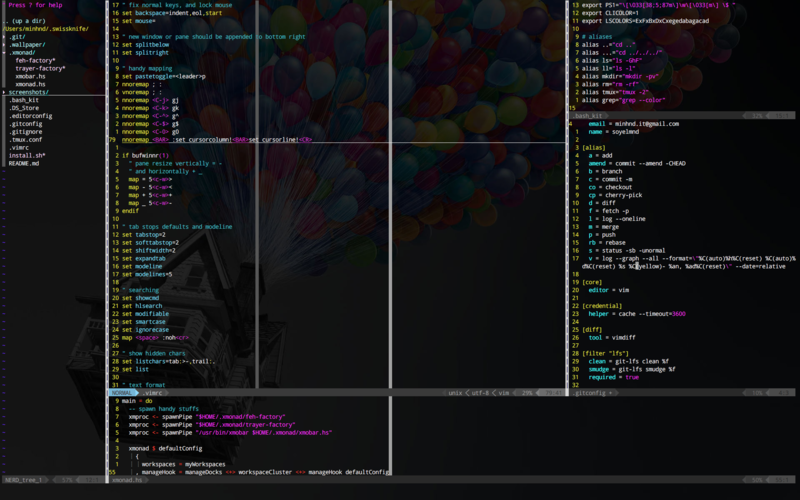Screen dimensions: 800x500
Task: Click the 'required = true' line
Action: pyautogui.click(x=614, y=377)
